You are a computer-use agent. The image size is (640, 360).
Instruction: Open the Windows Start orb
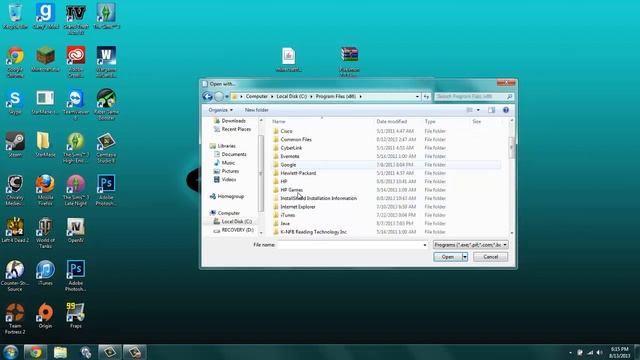(x=11, y=352)
